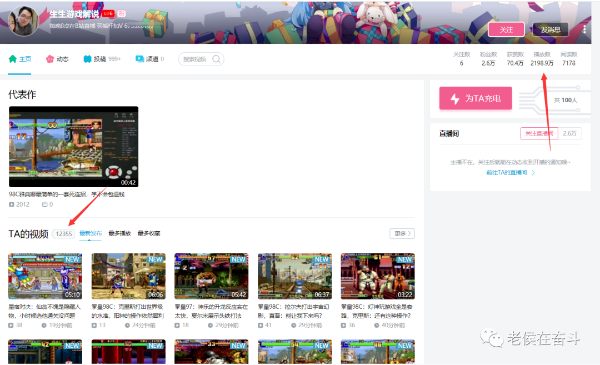Click the stat value 7178

click(569, 63)
